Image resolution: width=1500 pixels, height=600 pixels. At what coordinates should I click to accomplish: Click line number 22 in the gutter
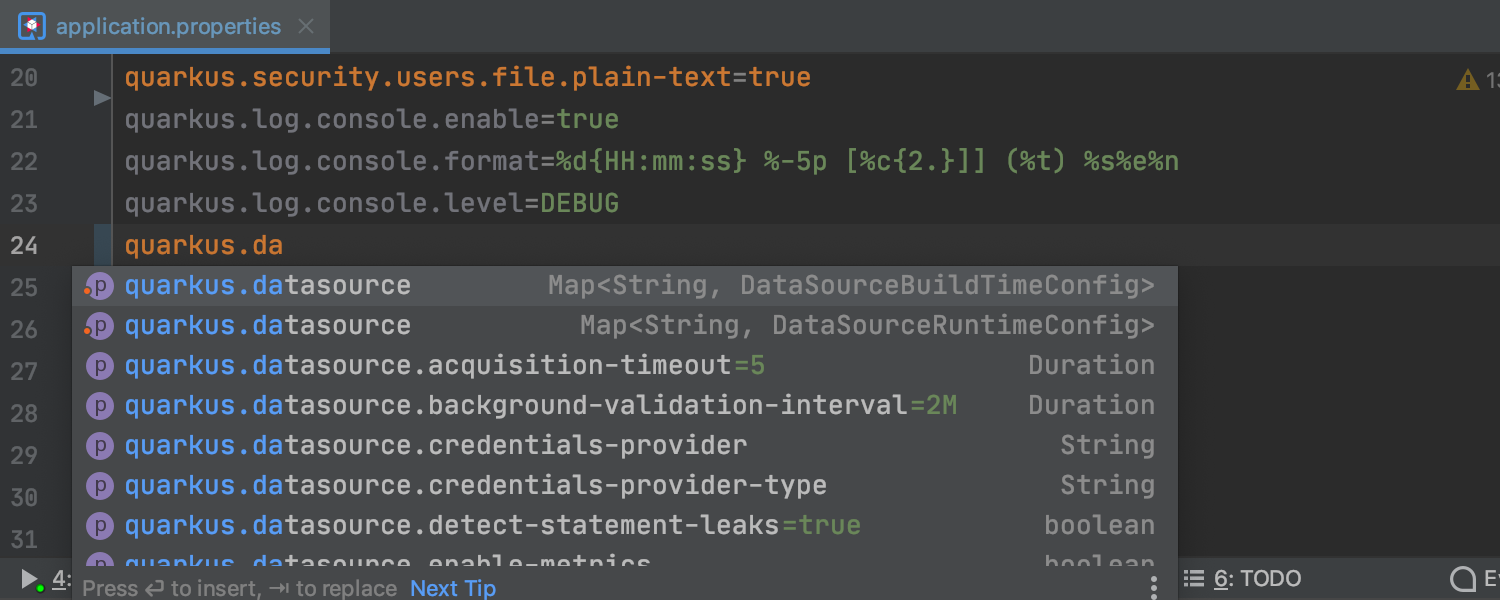24,162
